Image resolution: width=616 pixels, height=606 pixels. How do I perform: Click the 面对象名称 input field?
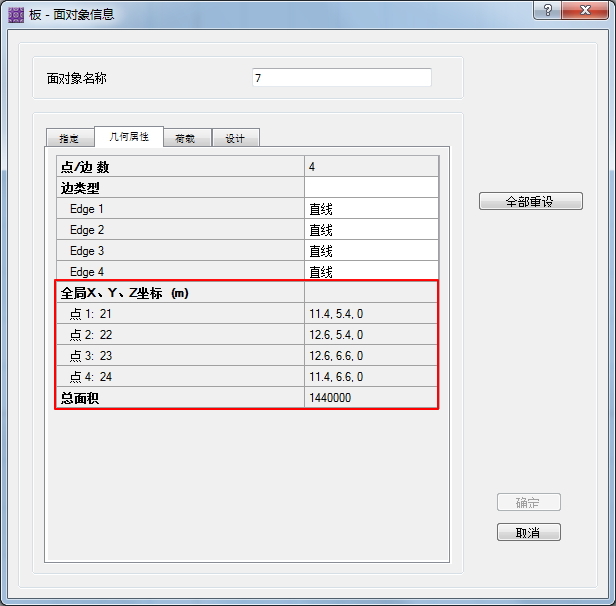click(341, 78)
